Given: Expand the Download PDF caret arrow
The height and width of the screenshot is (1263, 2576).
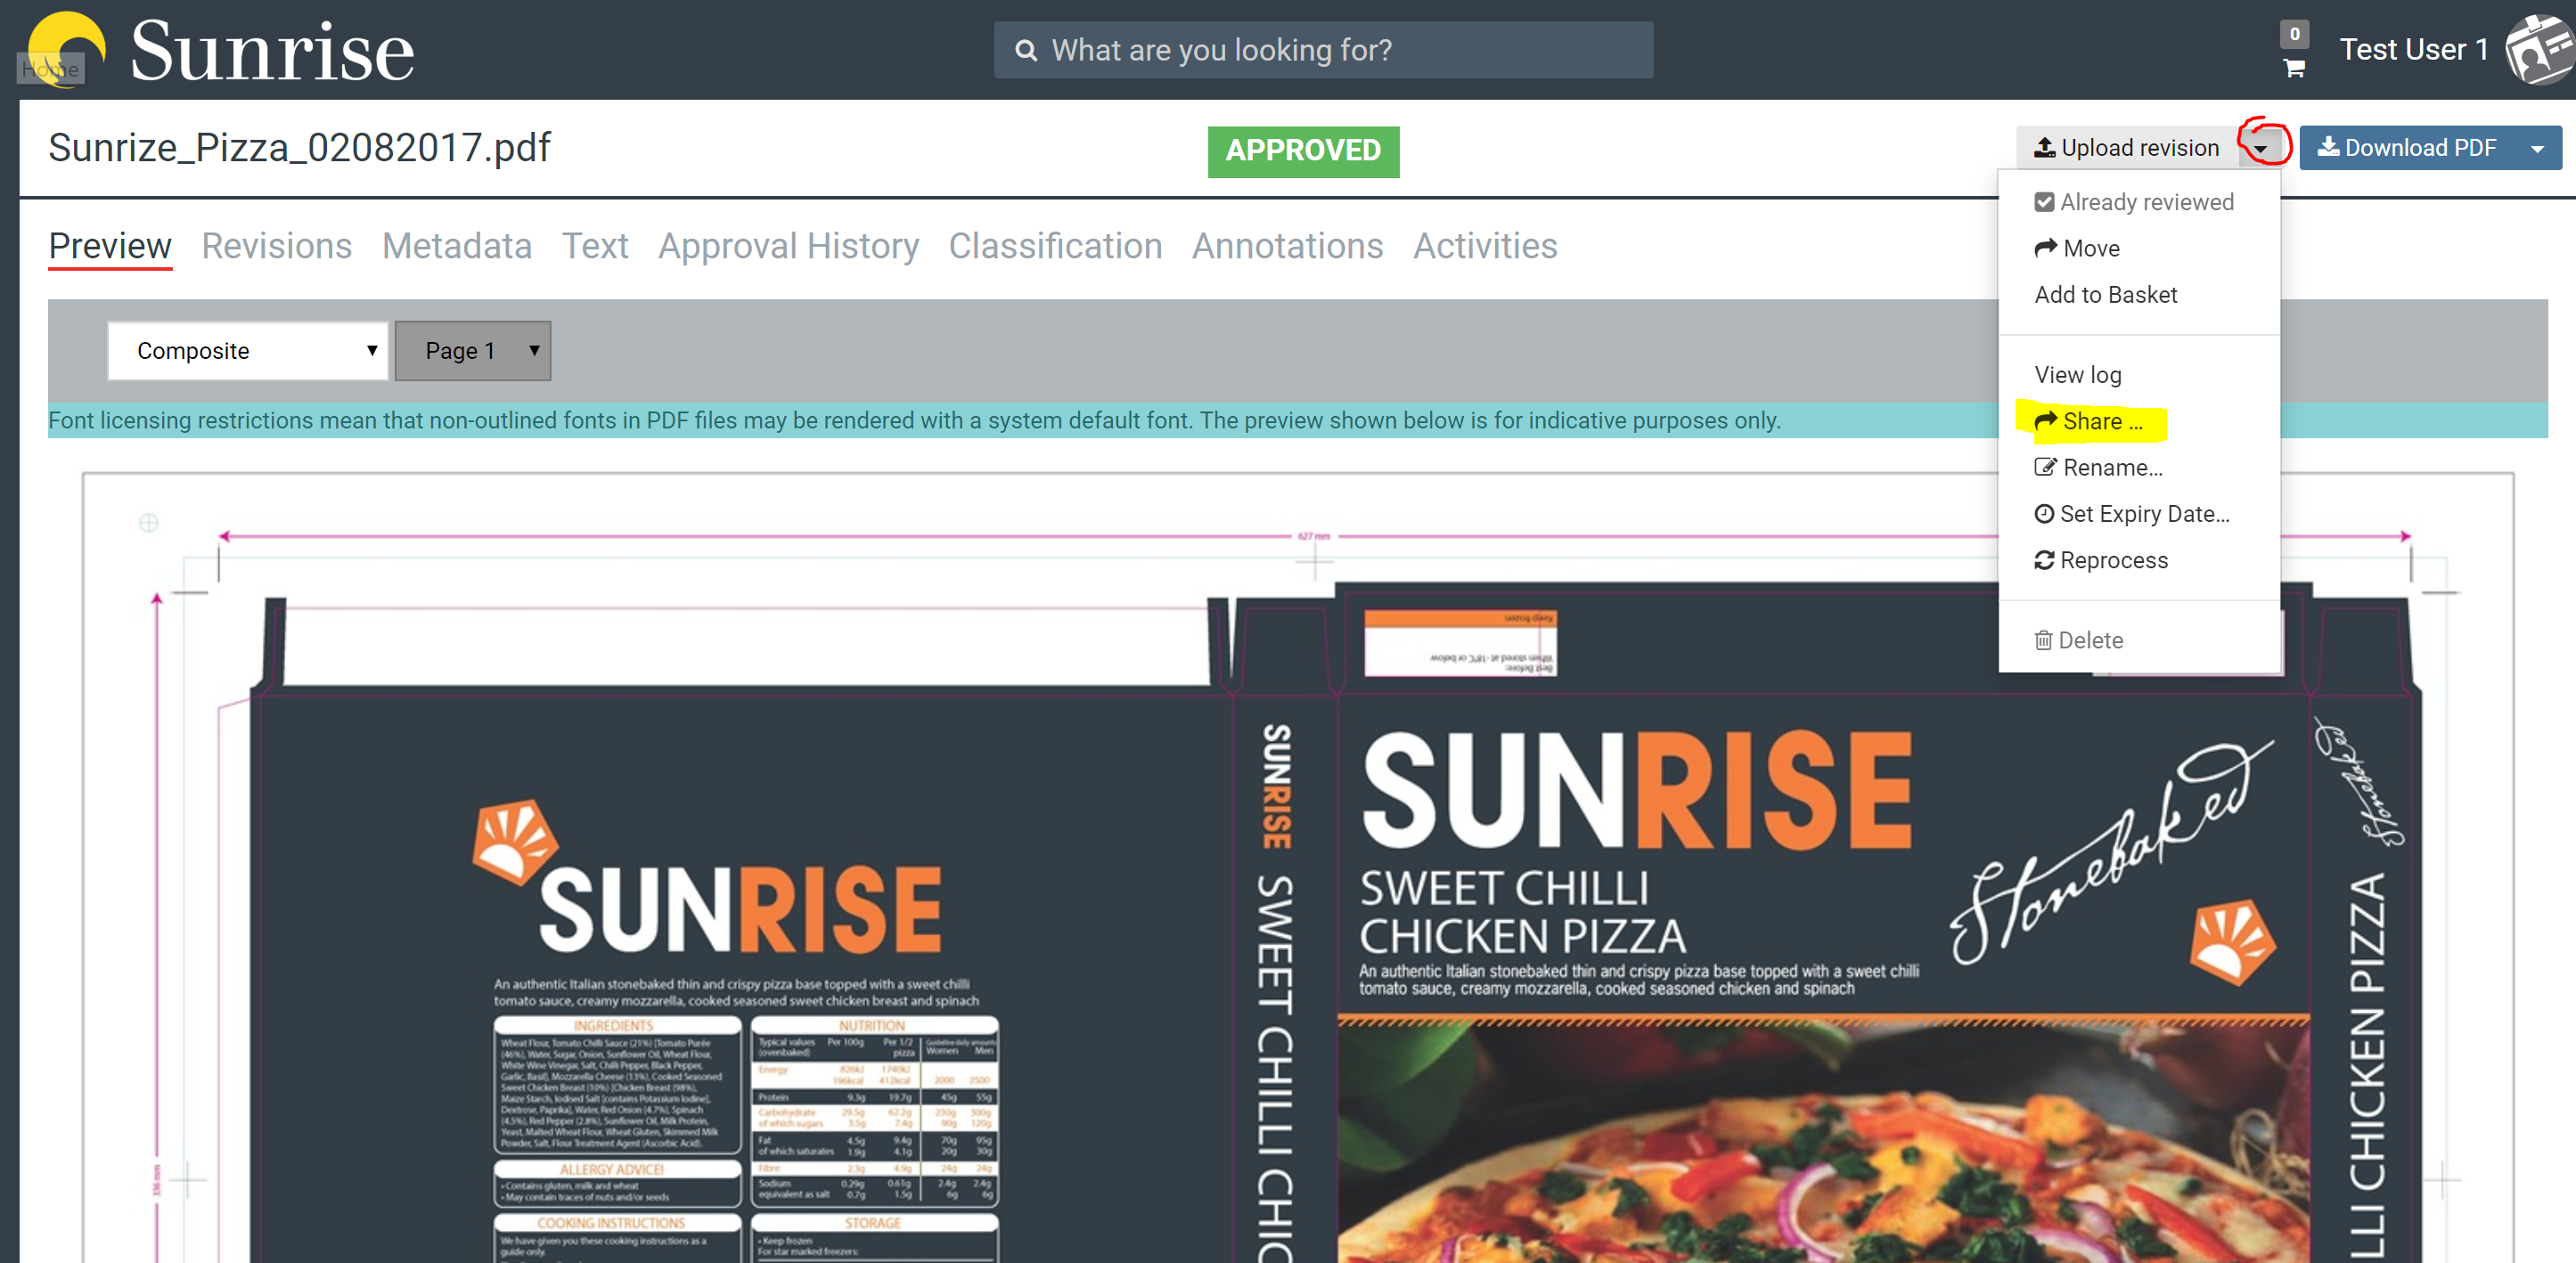Looking at the screenshot, I should click(2537, 148).
